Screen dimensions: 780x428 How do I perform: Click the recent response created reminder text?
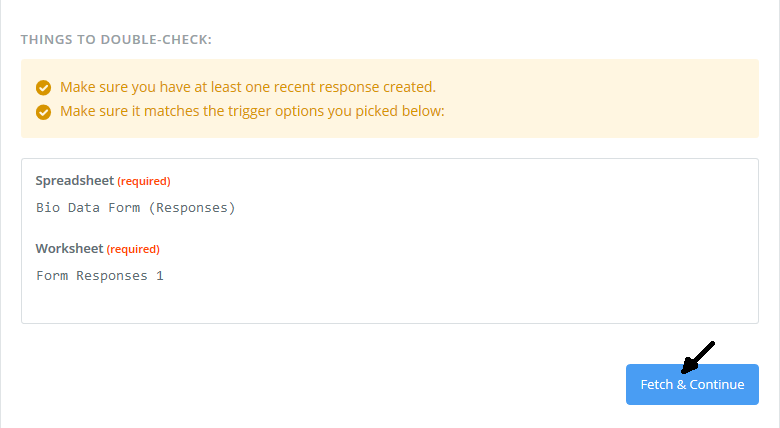248,87
